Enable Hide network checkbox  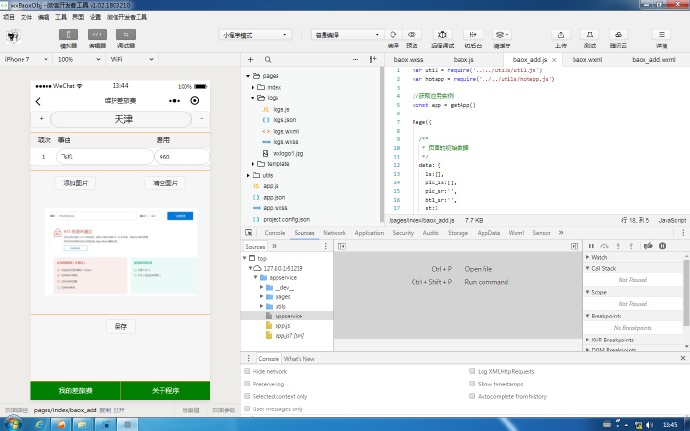pyautogui.click(x=247, y=371)
